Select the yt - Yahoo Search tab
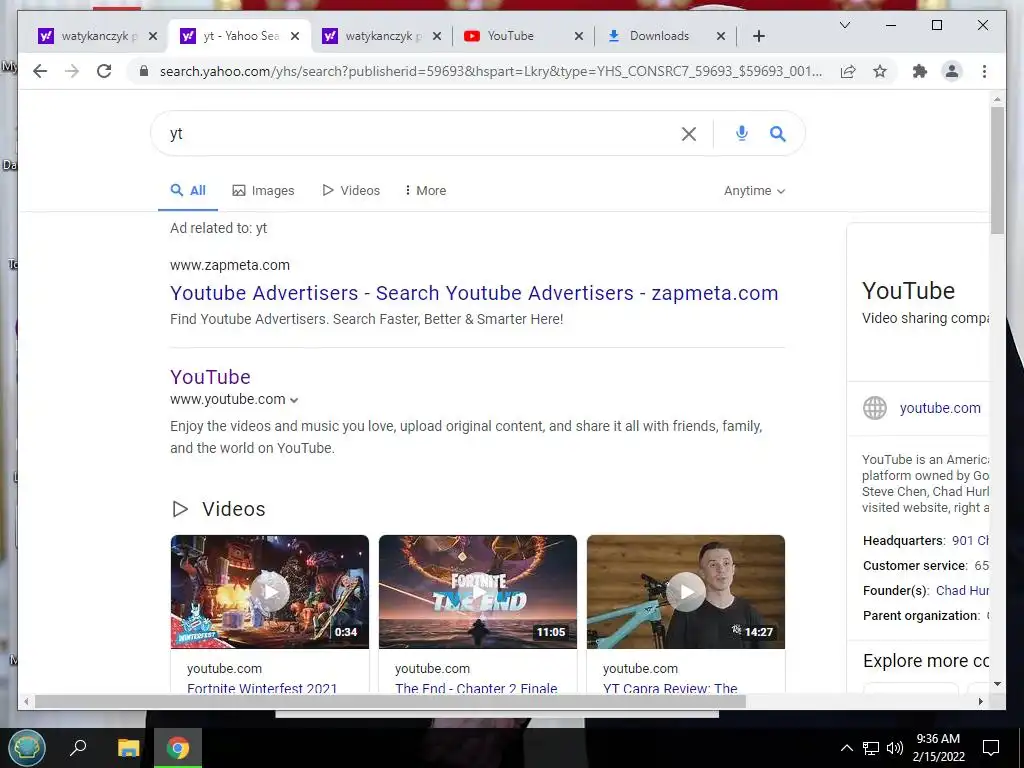1024x768 pixels. [239, 36]
